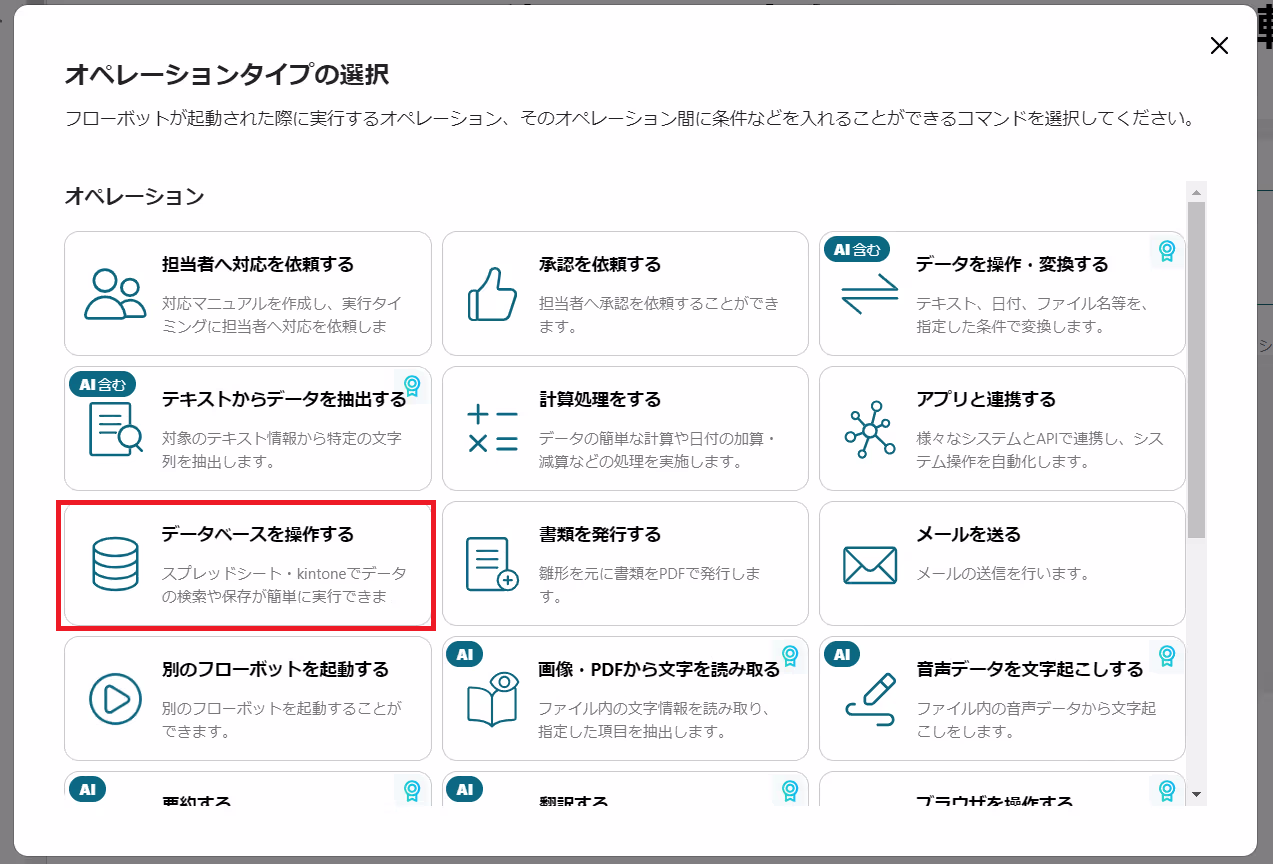Click the math operators icon for 計算処理をする
This screenshot has width=1273, height=864.
point(492,429)
